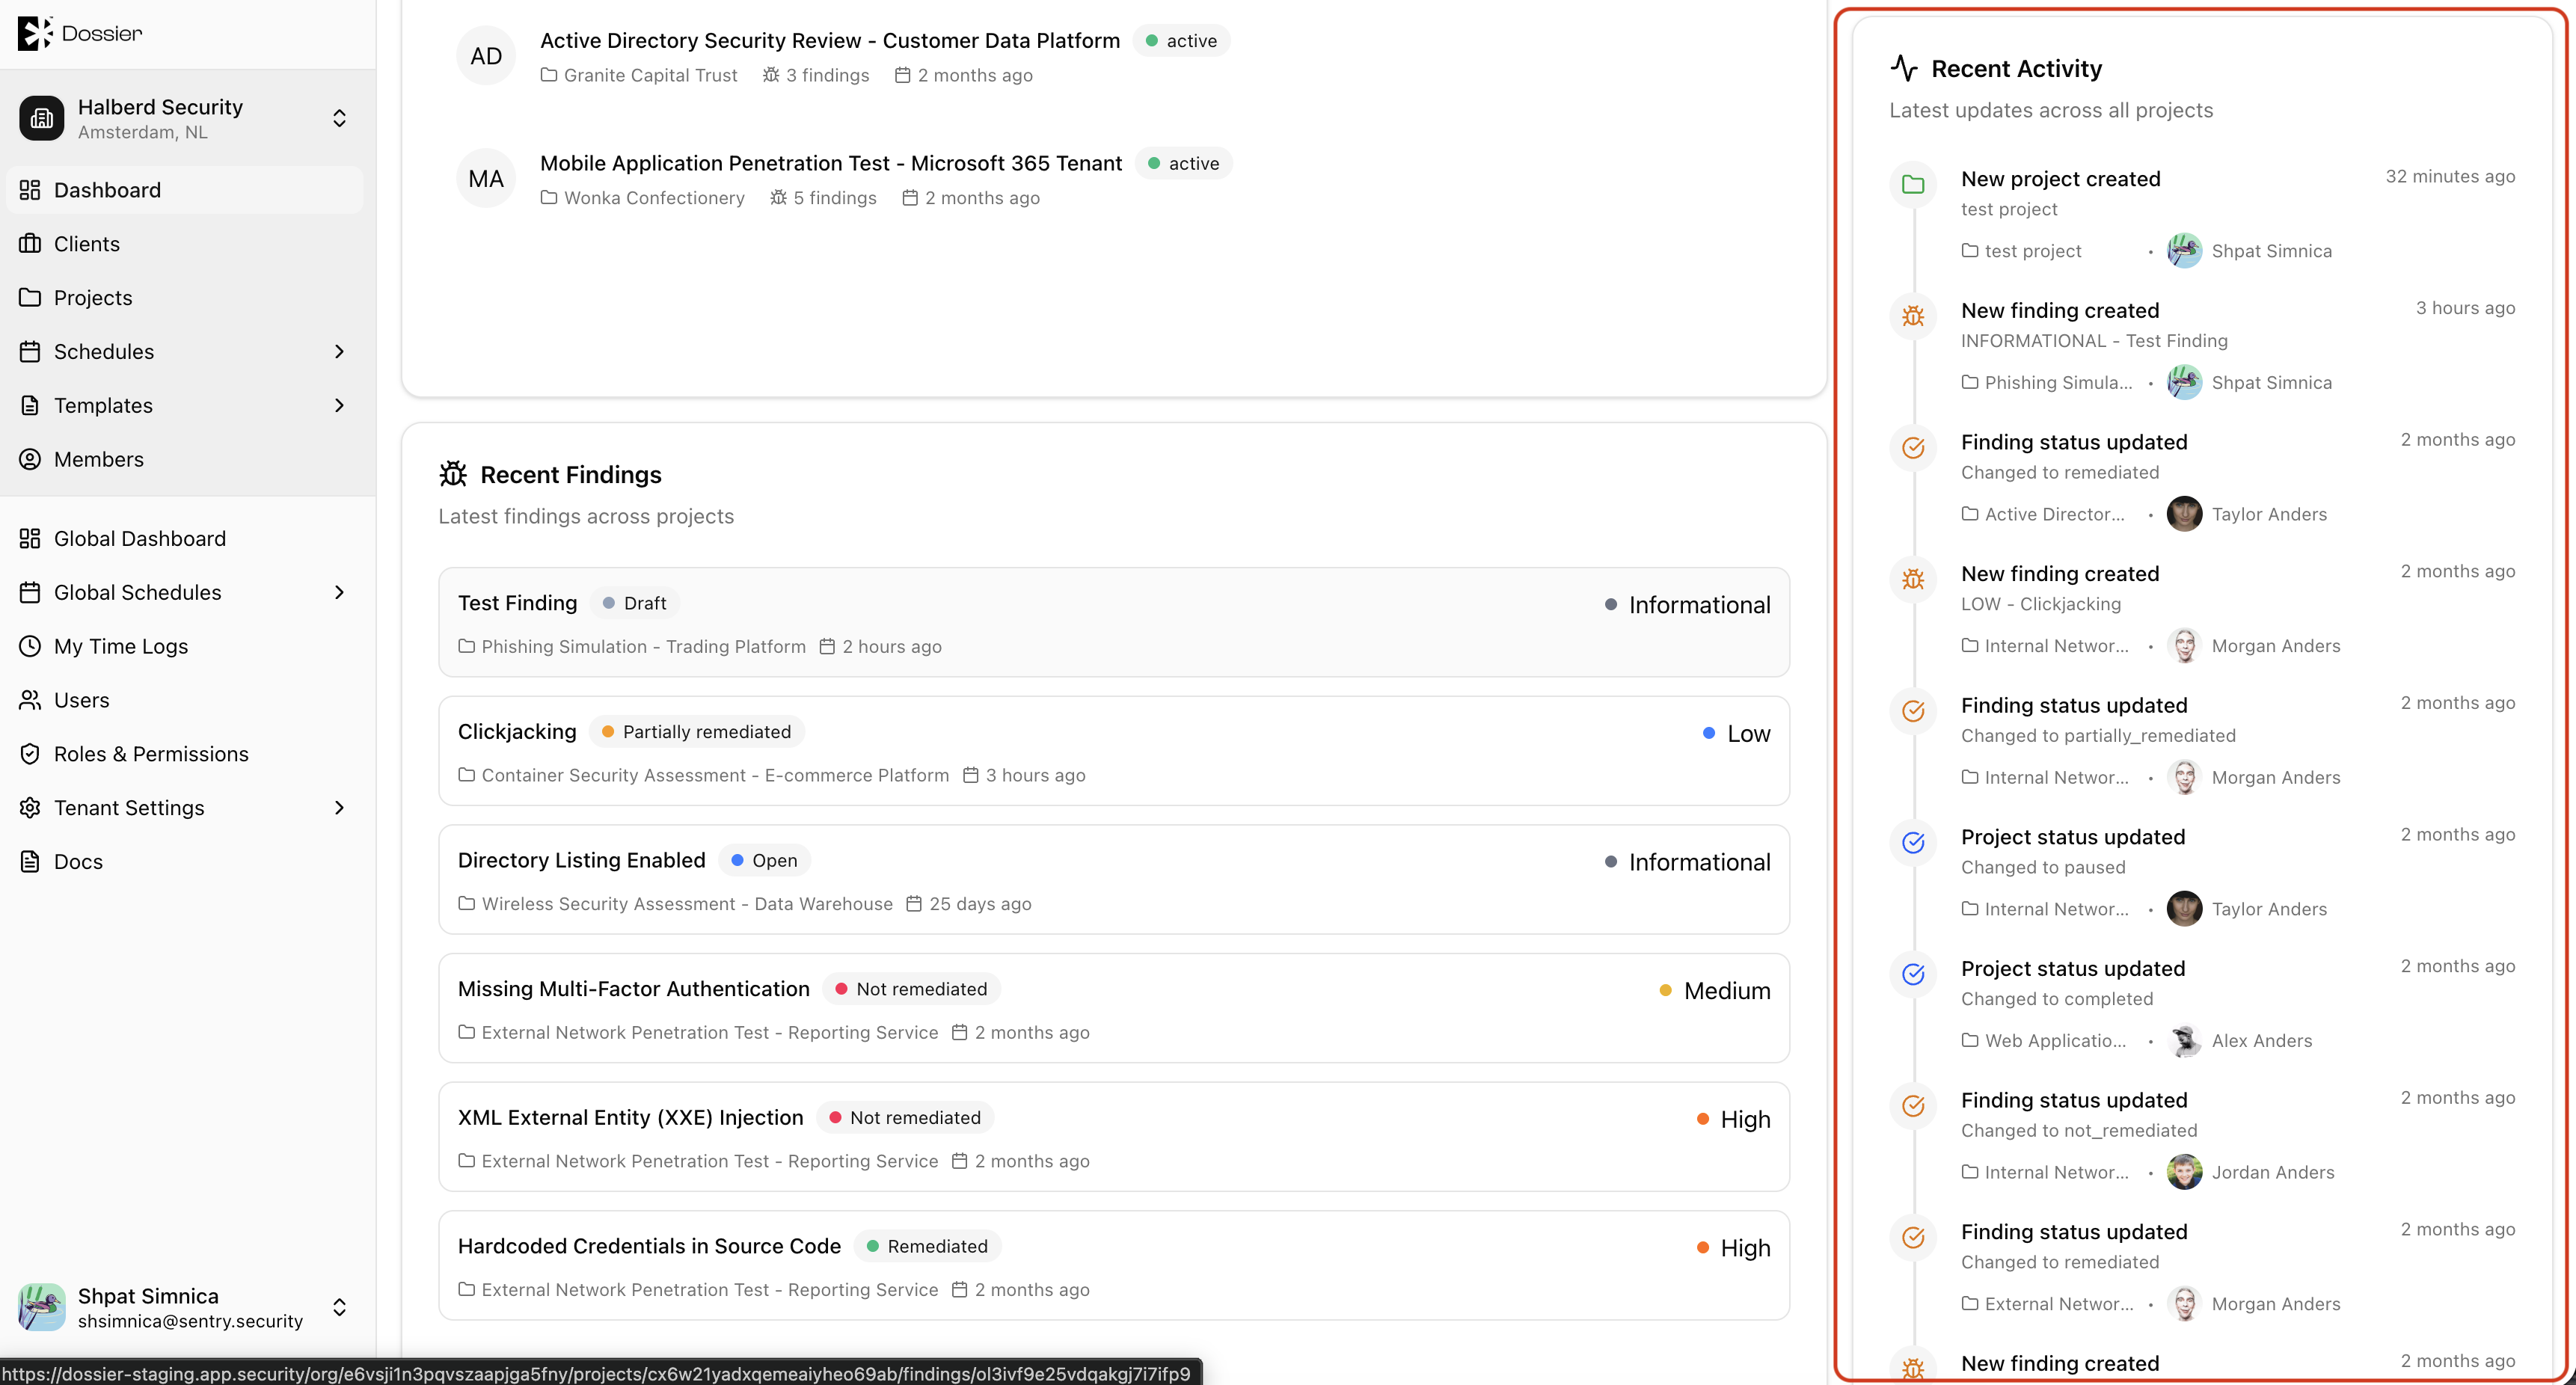Viewport: 2576px width, 1385px height.
Task: Click the Roles & Permissions shield icon
Action: tap(30, 754)
